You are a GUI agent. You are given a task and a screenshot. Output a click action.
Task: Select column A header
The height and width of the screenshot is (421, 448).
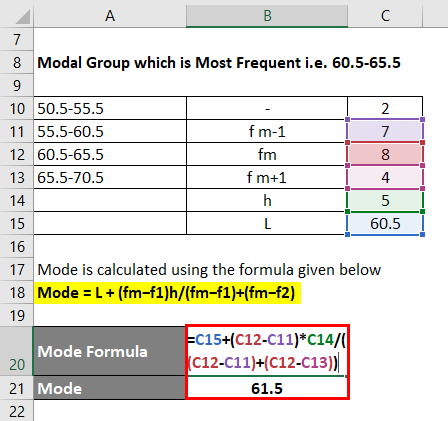(110, 16)
